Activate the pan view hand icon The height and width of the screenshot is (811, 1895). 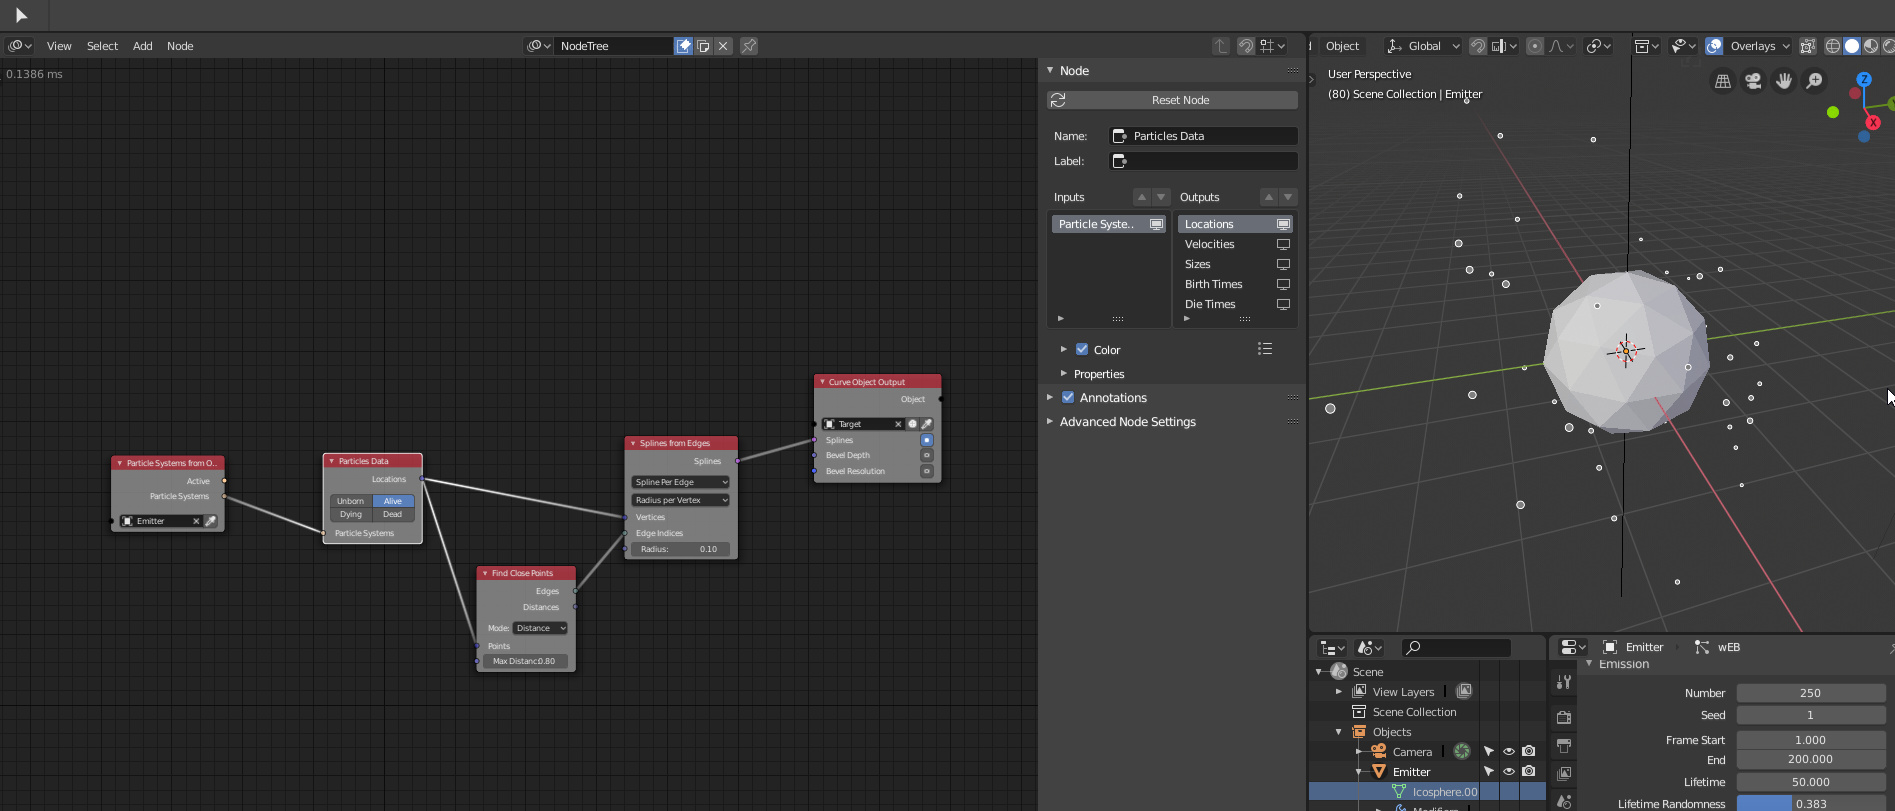(x=1784, y=82)
